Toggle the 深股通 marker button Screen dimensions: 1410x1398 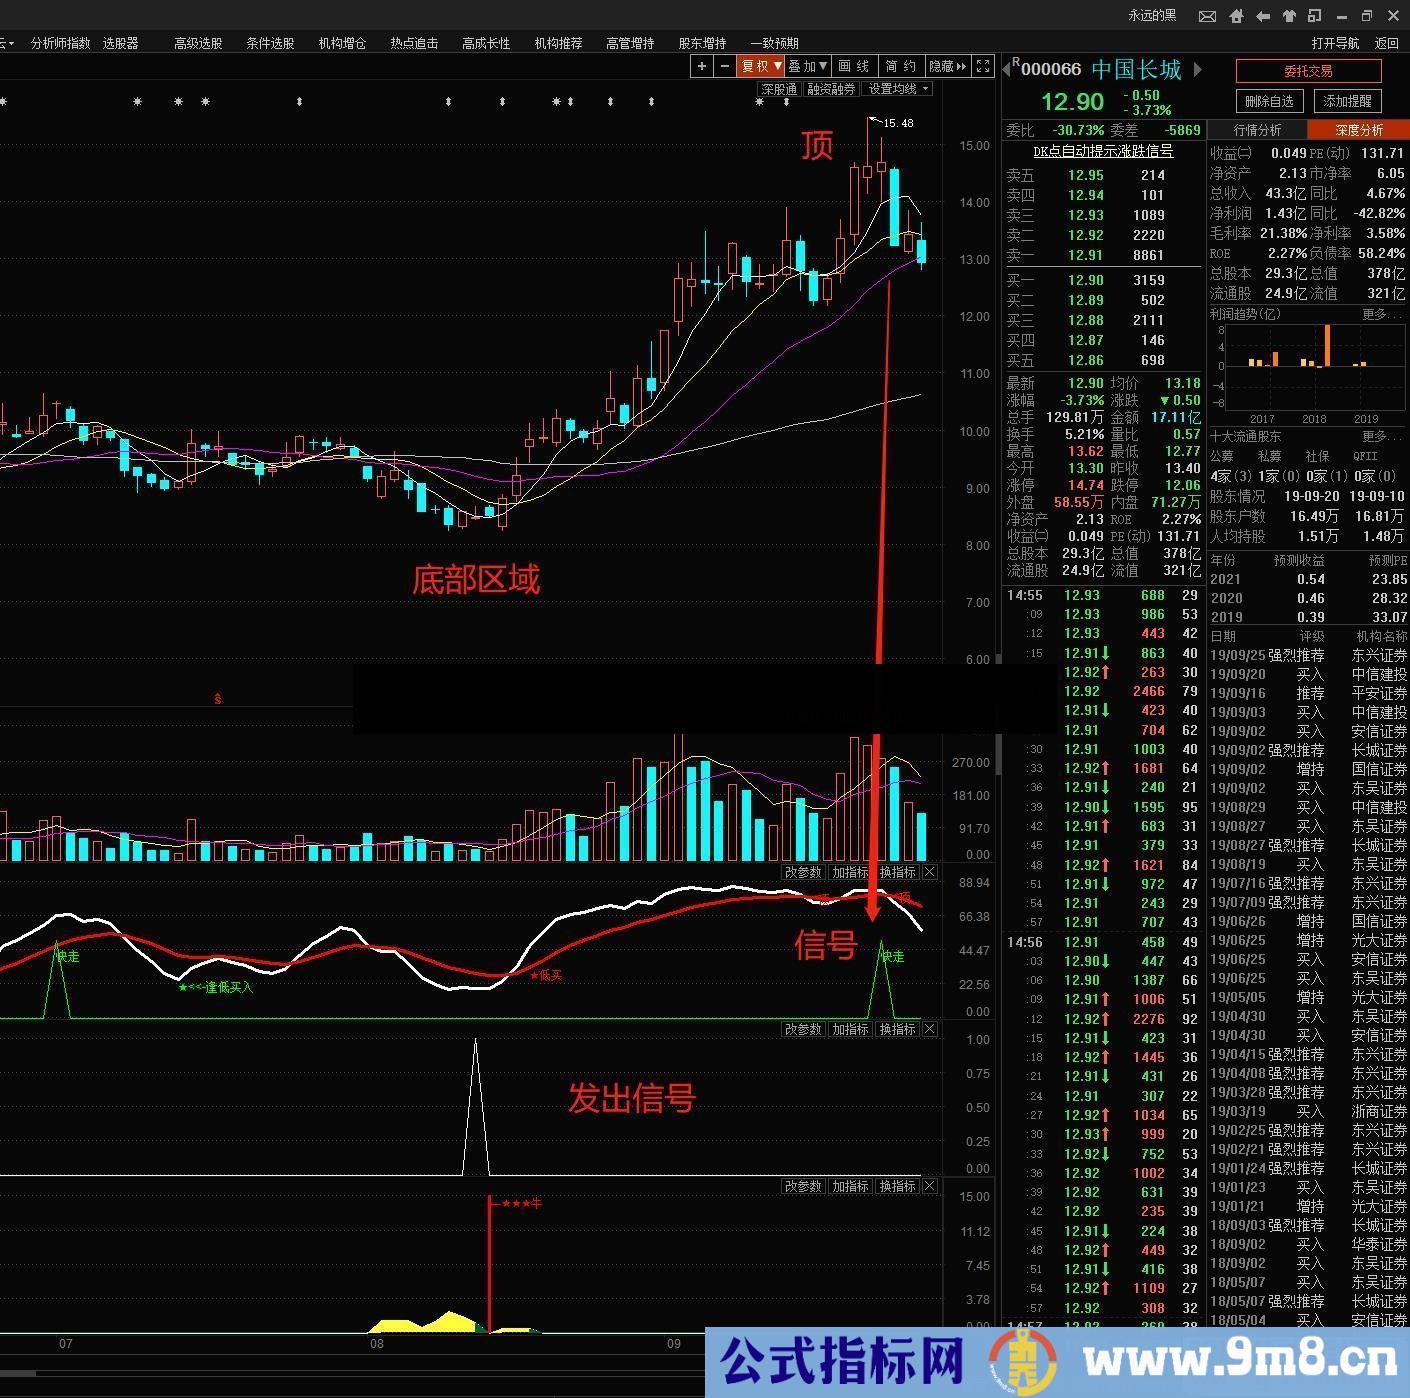click(x=779, y=89)
